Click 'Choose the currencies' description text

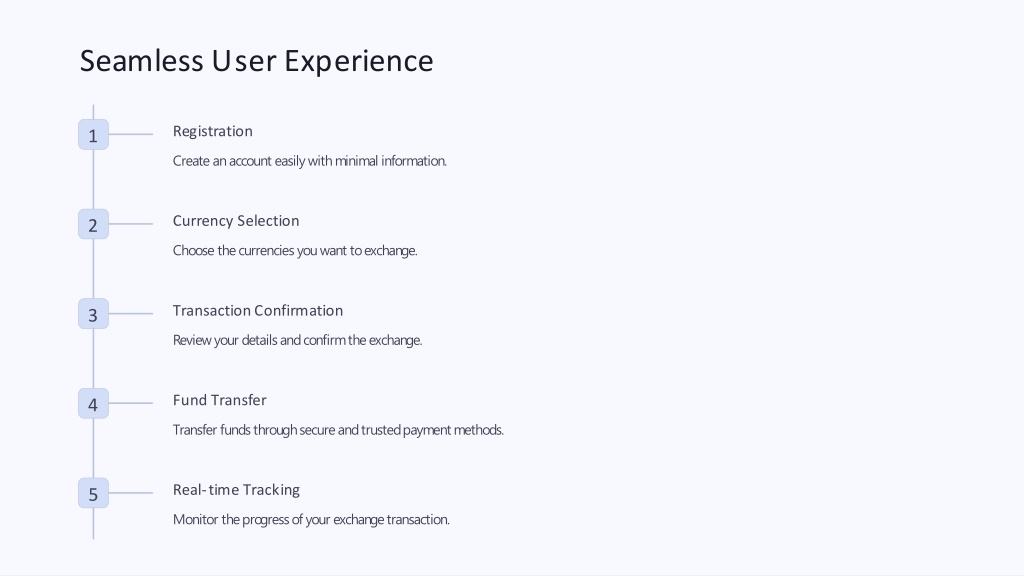(295, 251)
